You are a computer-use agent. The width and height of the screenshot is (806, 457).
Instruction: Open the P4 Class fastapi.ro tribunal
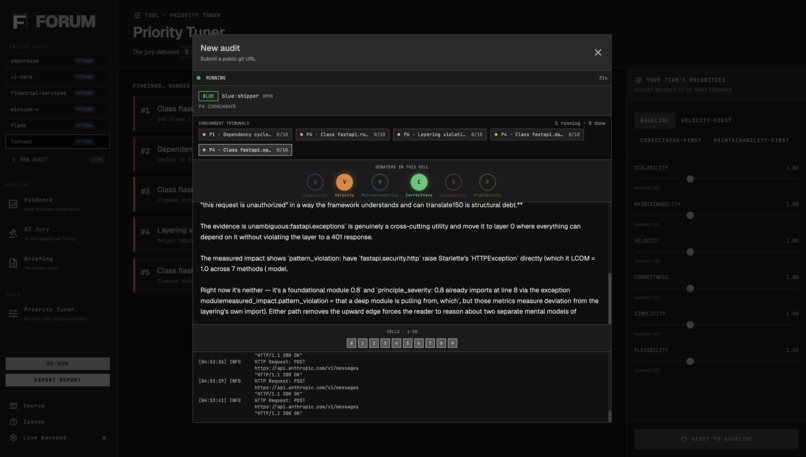tap(342, 135)
